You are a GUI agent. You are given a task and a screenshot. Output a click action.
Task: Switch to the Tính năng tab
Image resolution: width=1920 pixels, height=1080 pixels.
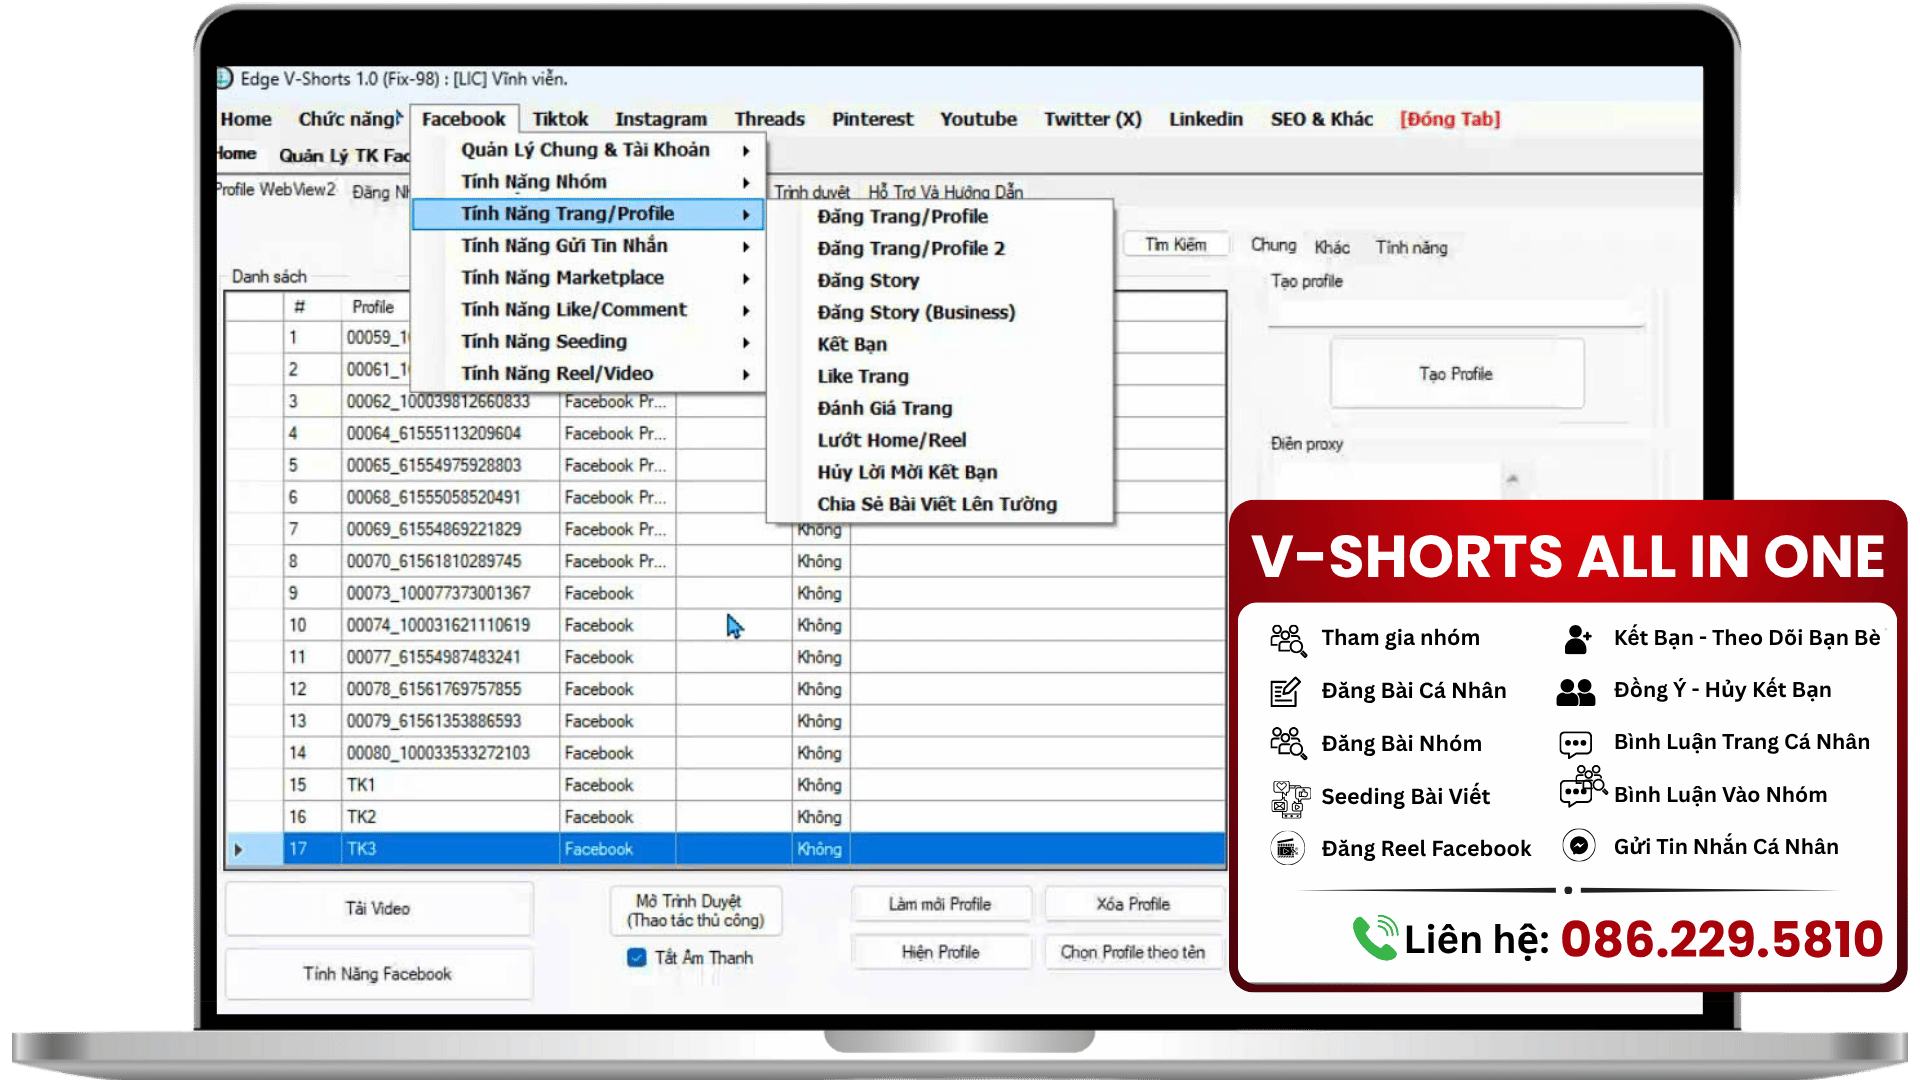click(1411, 247)
